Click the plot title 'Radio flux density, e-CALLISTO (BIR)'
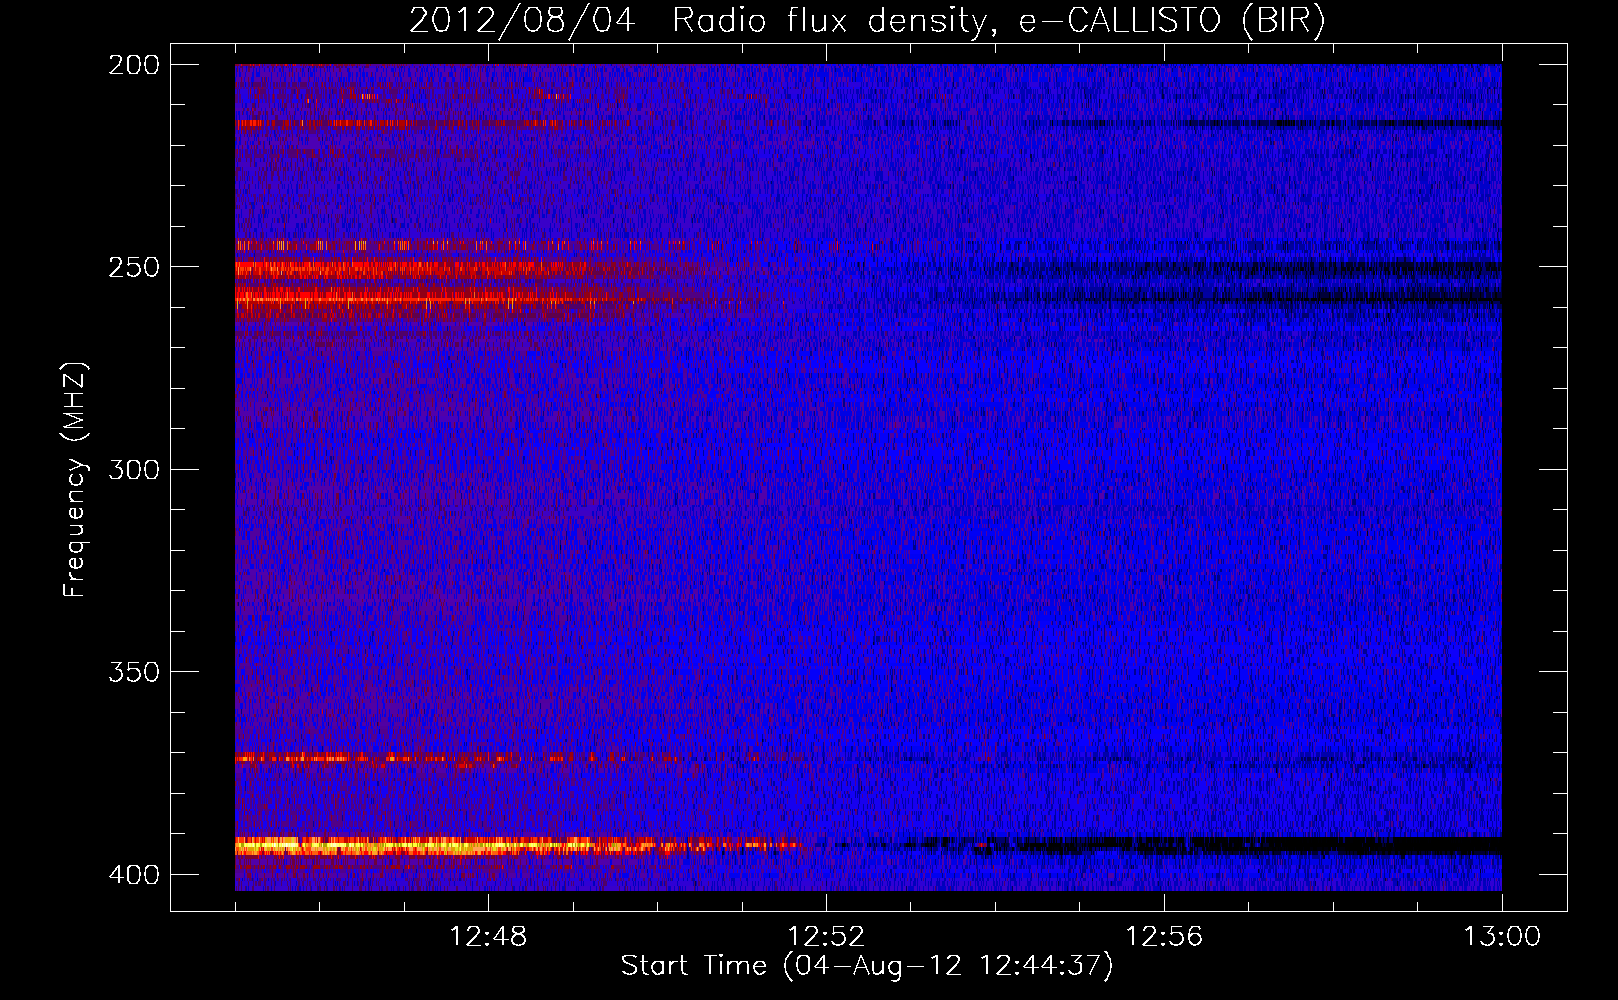The width and height of the screenshot is (1618, 1000). 999,21
